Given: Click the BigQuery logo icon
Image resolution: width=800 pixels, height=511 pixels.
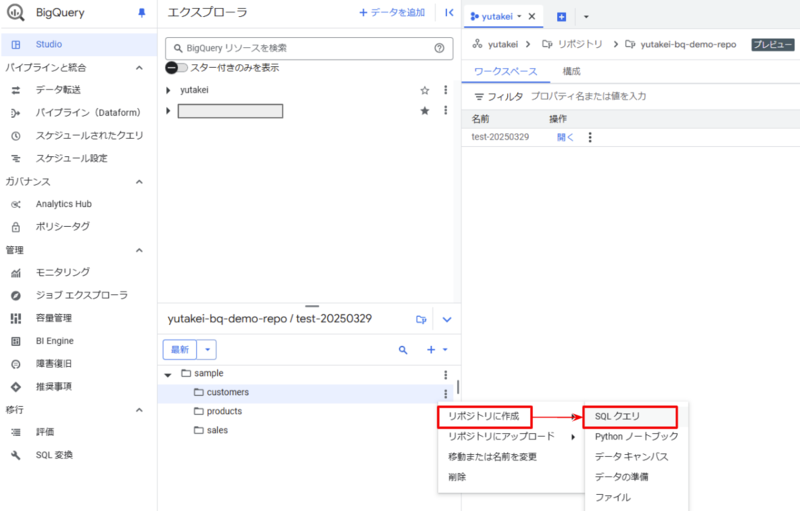Looking at the screenshot, I should point(15,13).
